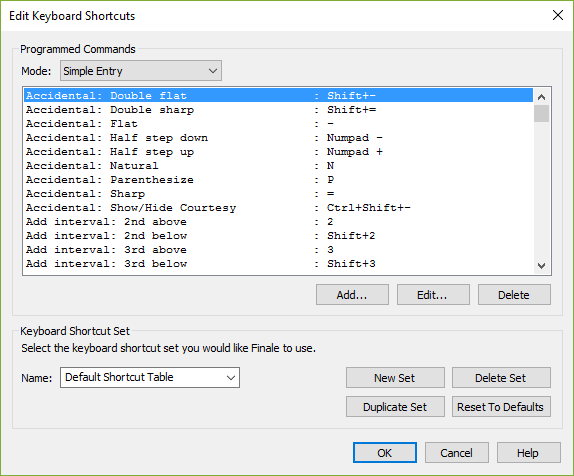Click Reset To Defaults
The height and width of the screenshot is (476, 574).
pos(501,406)
